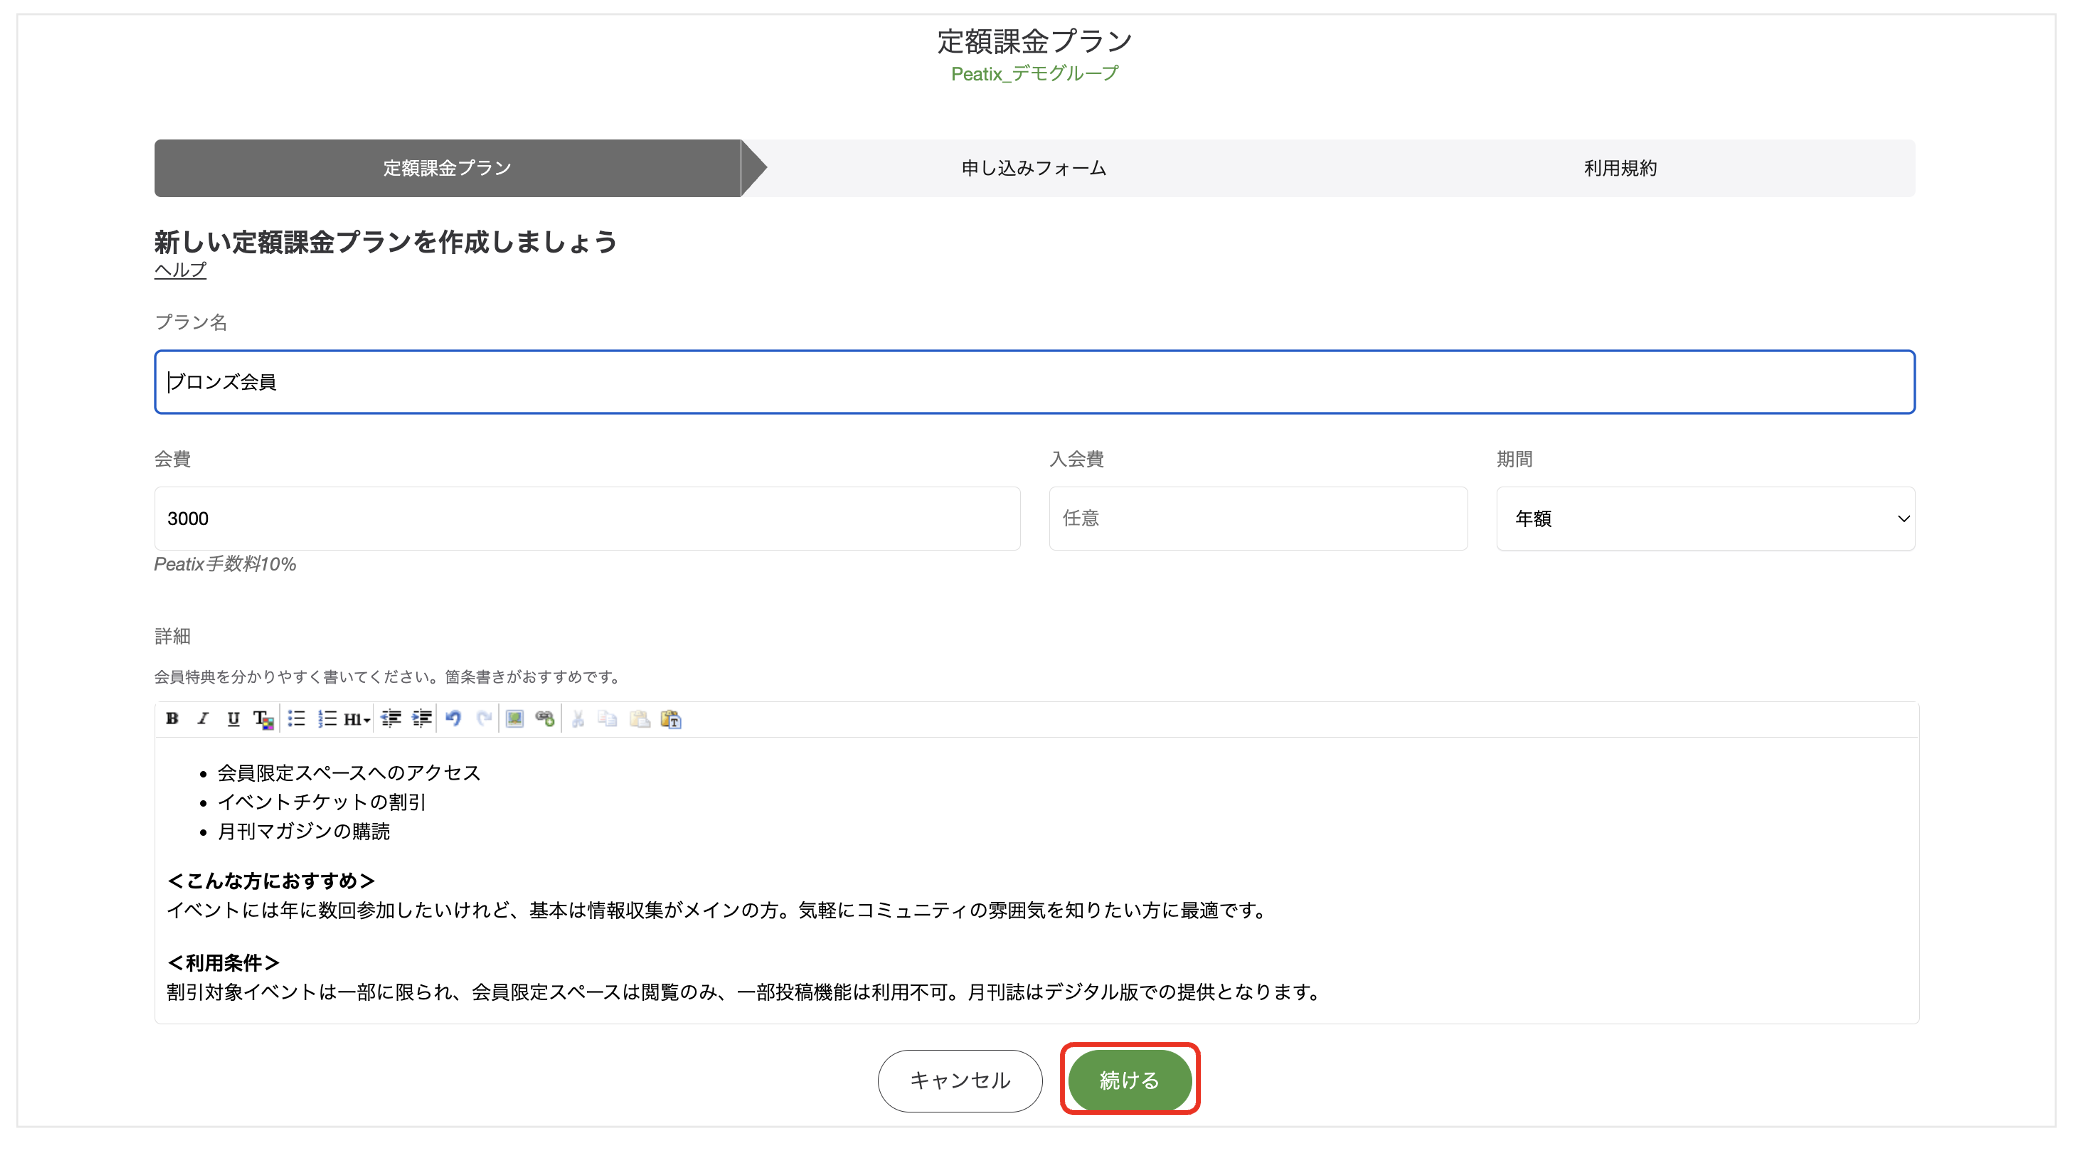Click 入会費 optional input field
Screen dimensions: 2080x1150
coord(1257,518)
